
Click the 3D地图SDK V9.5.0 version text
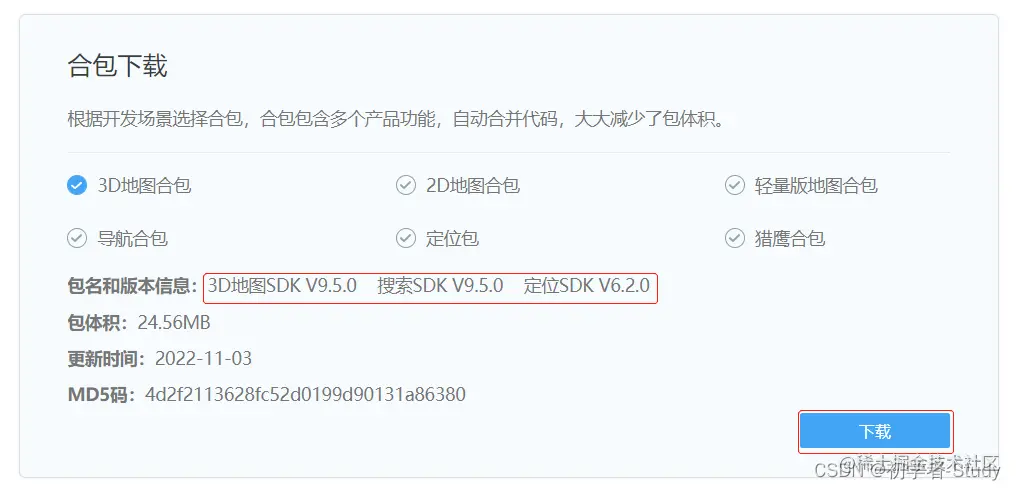coord(283,286)
